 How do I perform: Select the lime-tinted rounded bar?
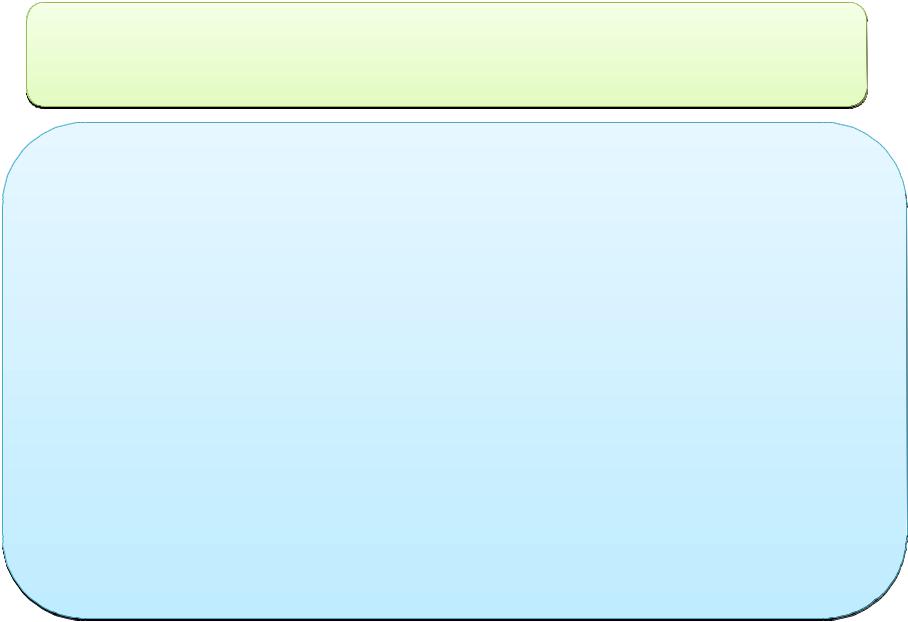[x=446, y=55]
